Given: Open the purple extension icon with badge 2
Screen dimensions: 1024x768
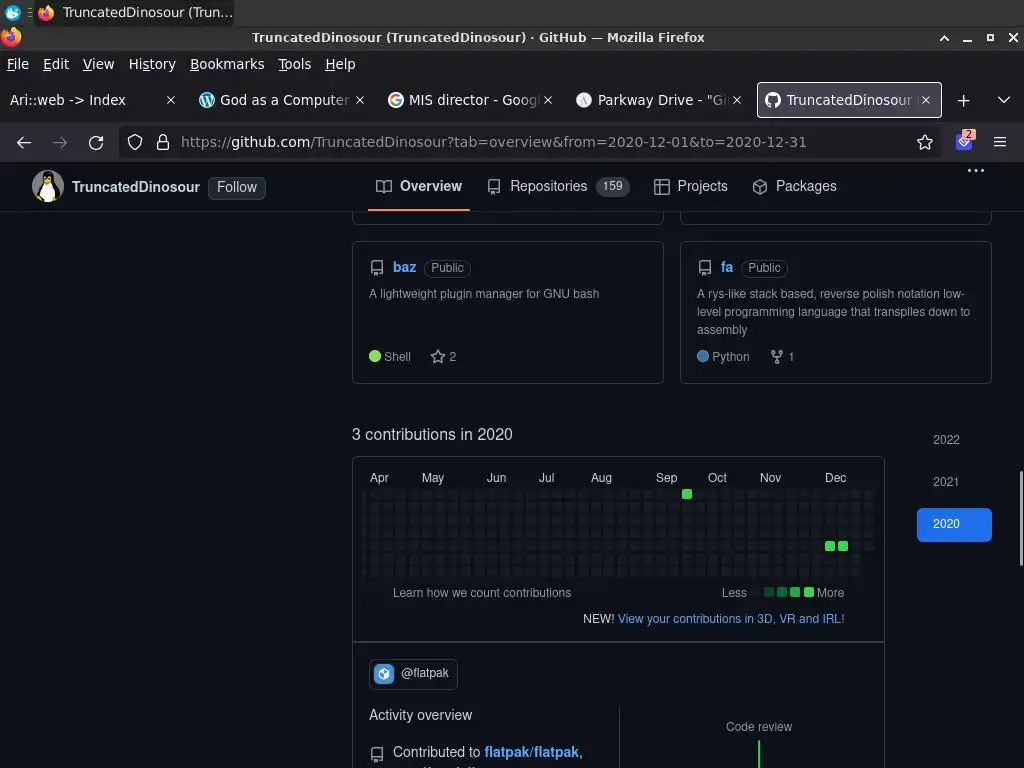Looking at the screenshot, I should (965, 140).
